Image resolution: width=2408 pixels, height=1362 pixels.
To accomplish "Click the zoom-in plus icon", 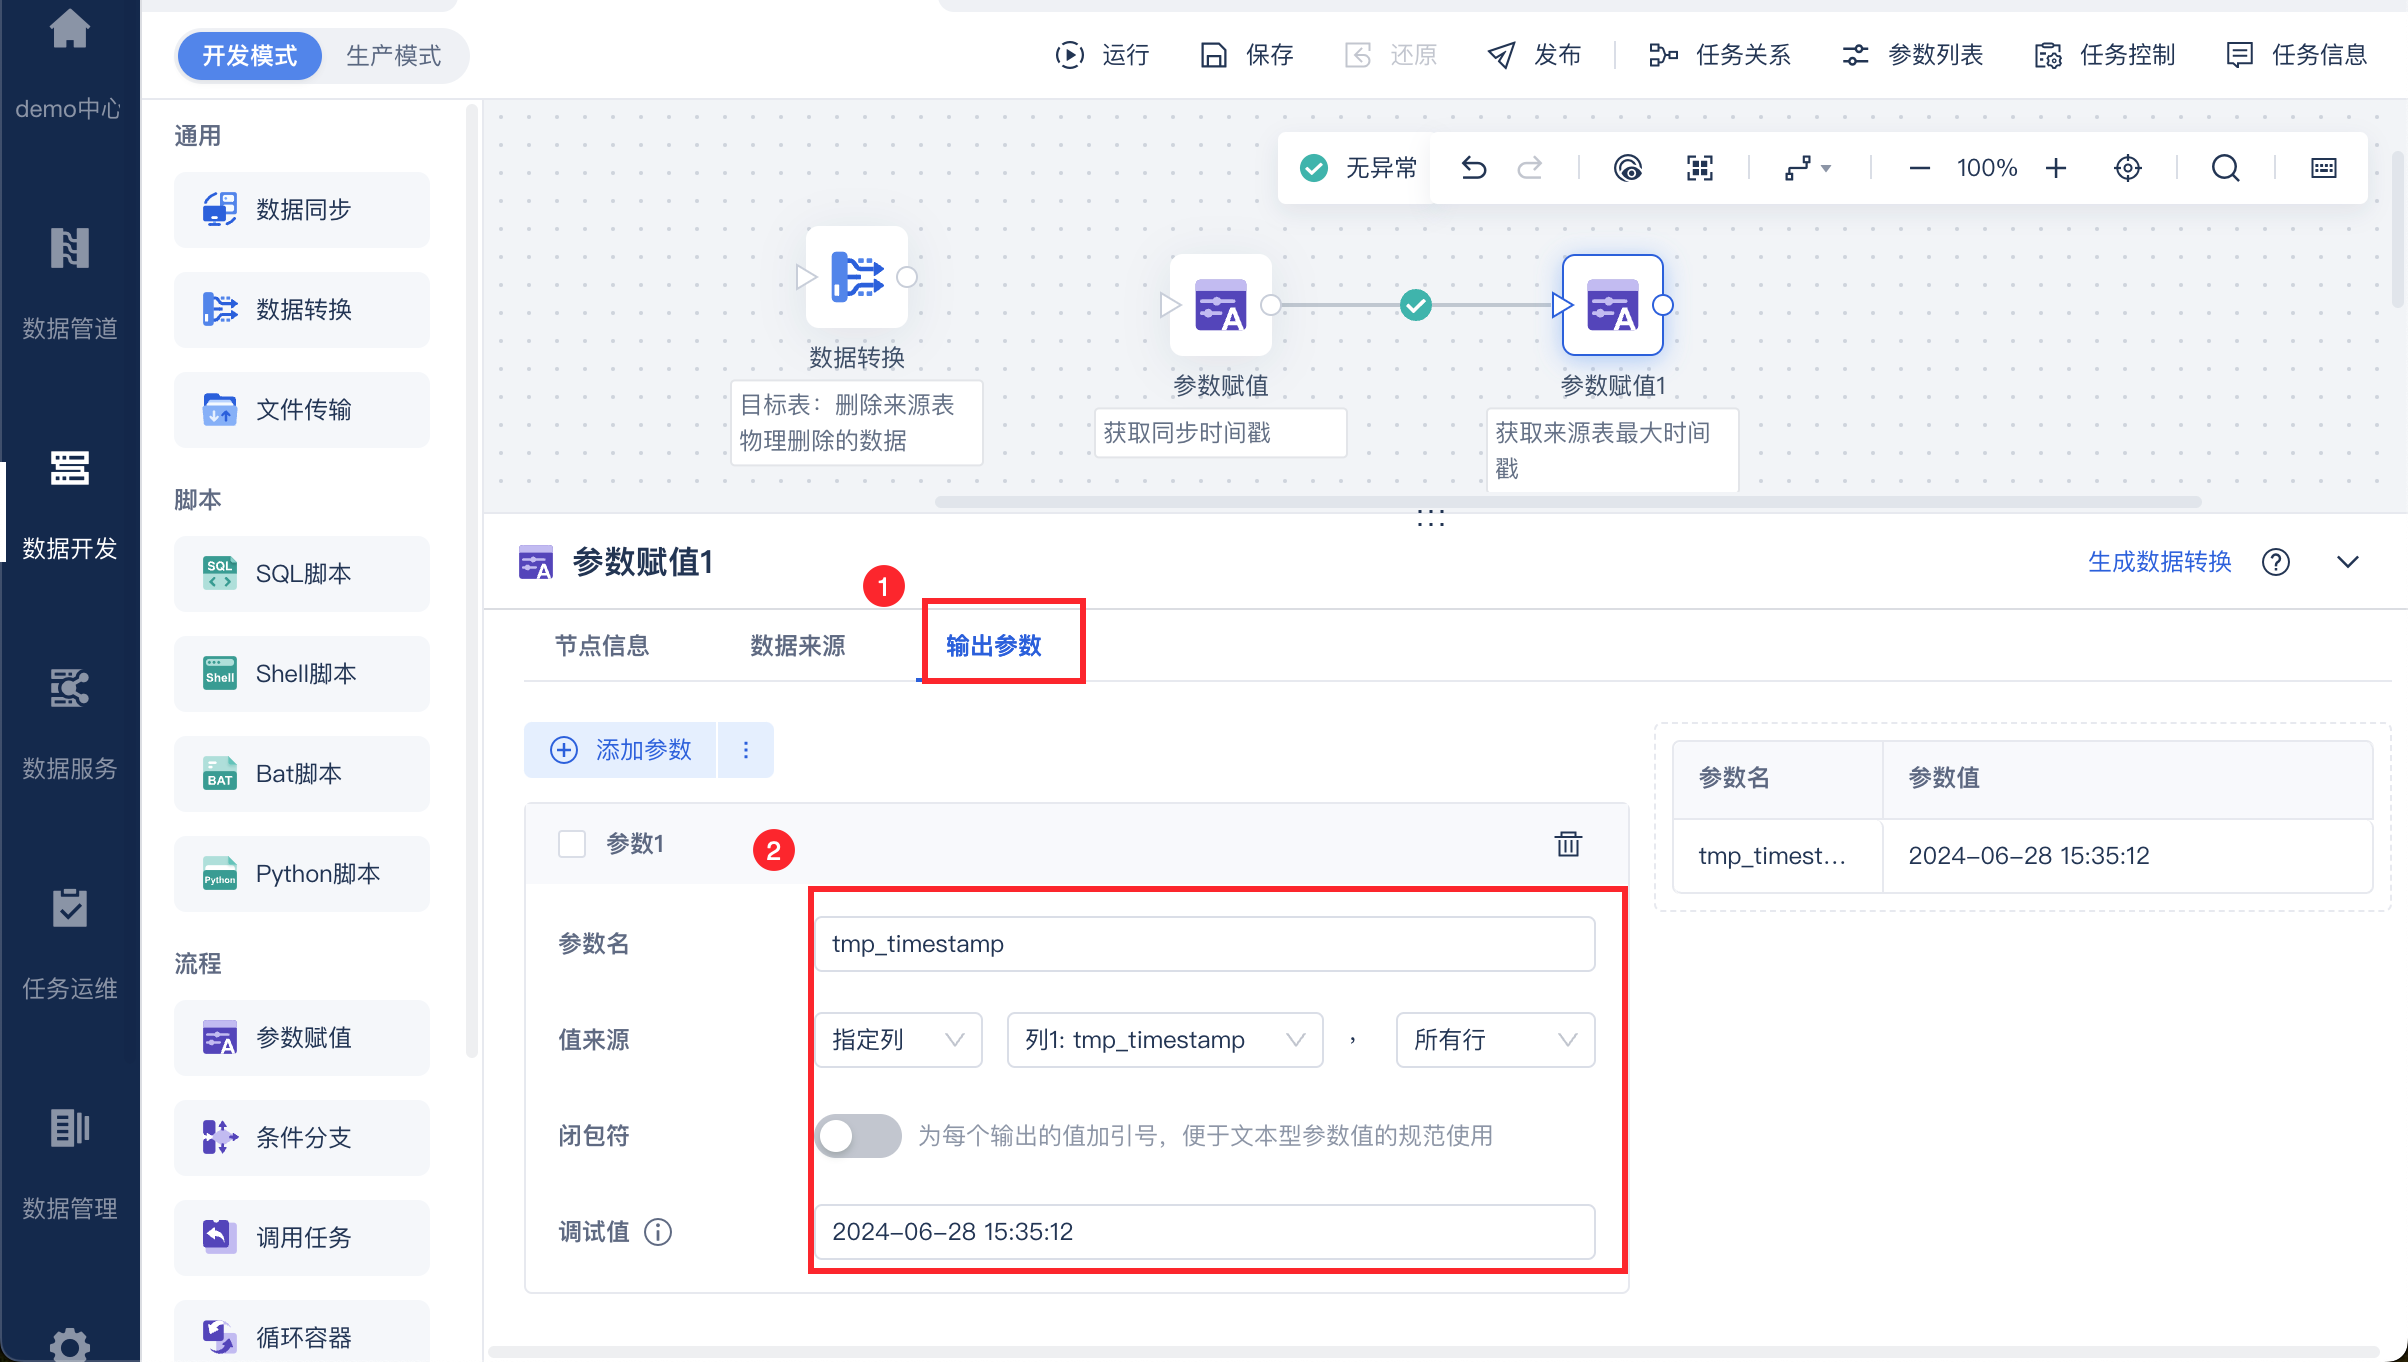I will pyautogui.click(x=2055, y=168).
